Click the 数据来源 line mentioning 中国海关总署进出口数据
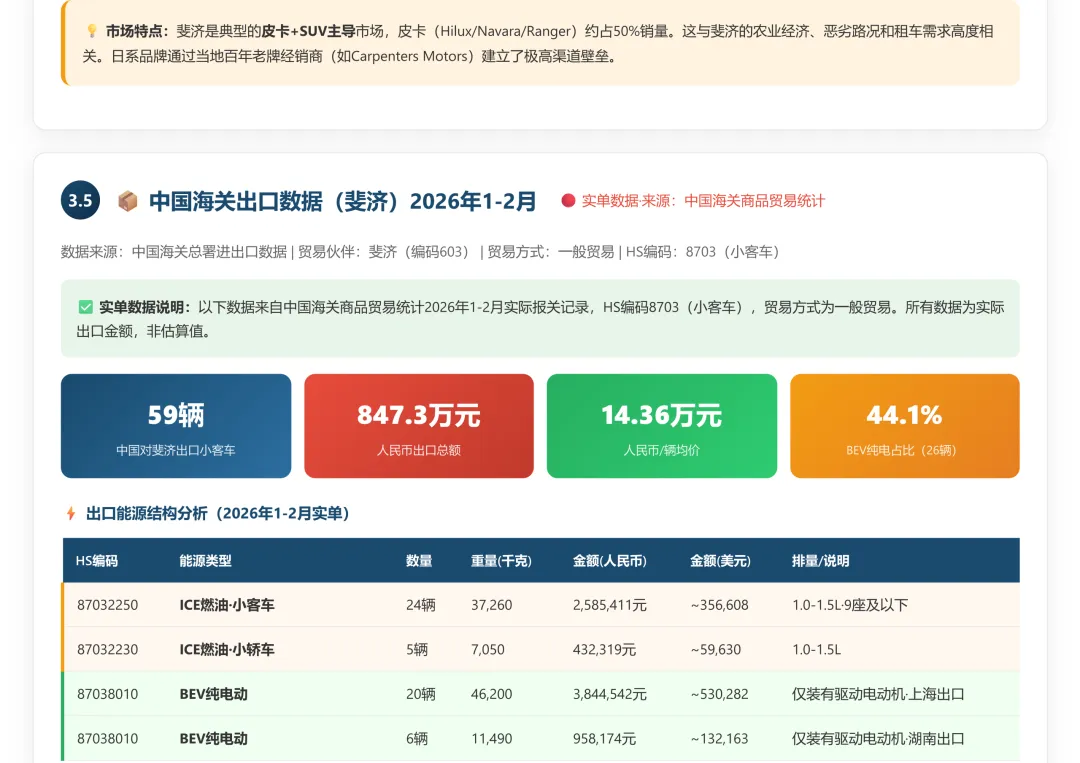This screenshot has width=1080, height=763. [420, 251]
